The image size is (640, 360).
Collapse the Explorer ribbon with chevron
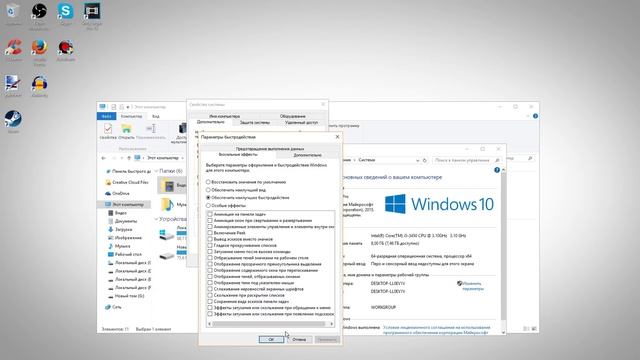tap(528, 116)
